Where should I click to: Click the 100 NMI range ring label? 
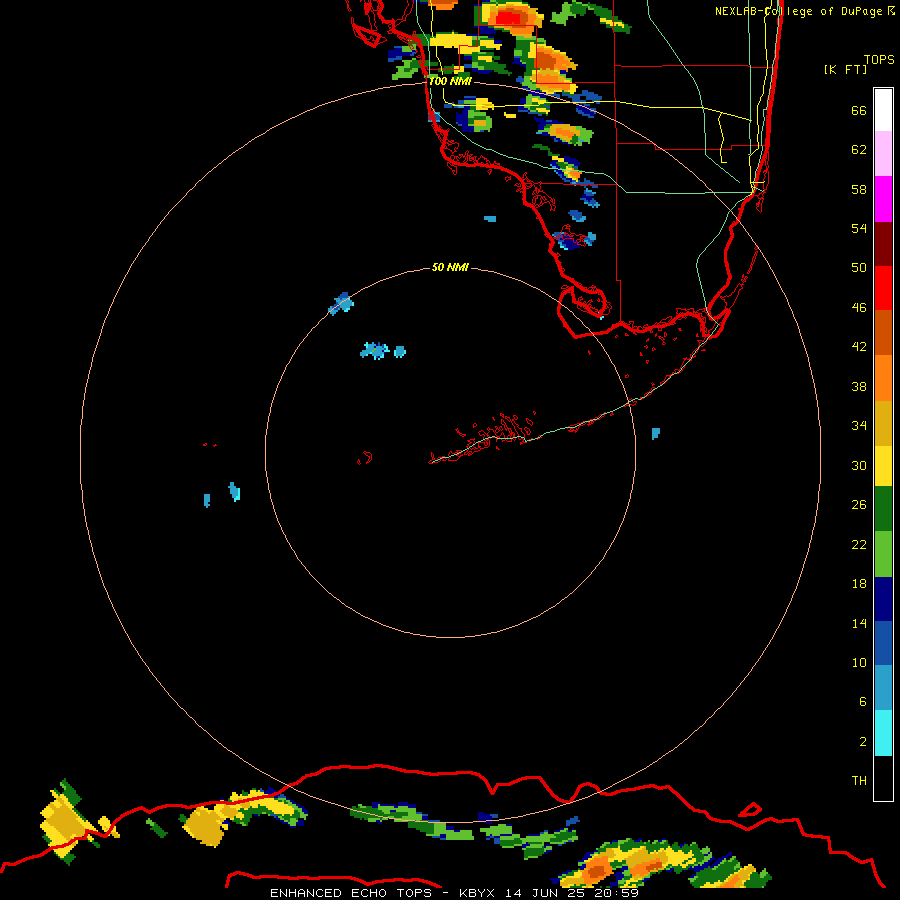(449, 81)
